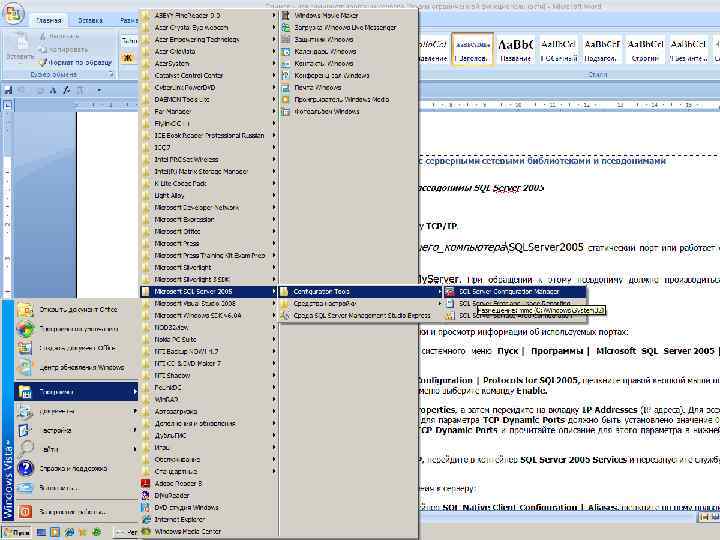
Task: Expand the Microsoft Windows SDK v6.0A folder
Action: (x=209, y=315)
